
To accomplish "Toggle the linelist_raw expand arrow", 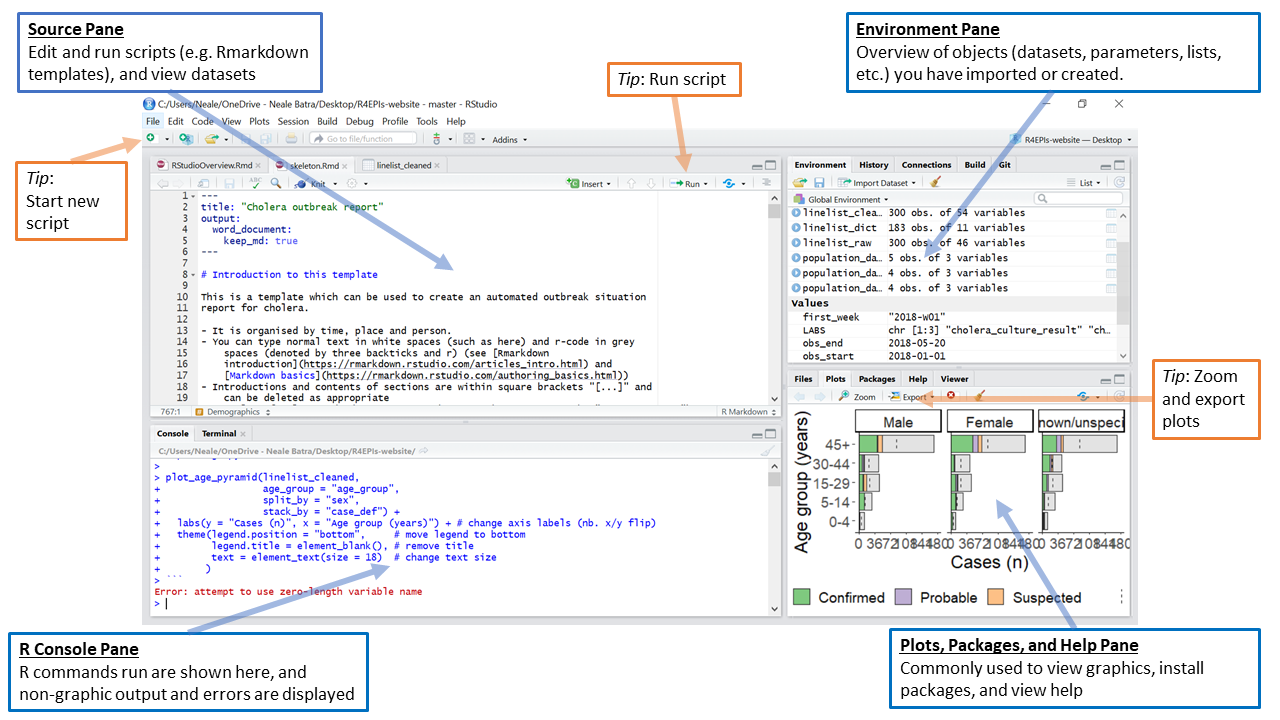I will coord(796,243).
